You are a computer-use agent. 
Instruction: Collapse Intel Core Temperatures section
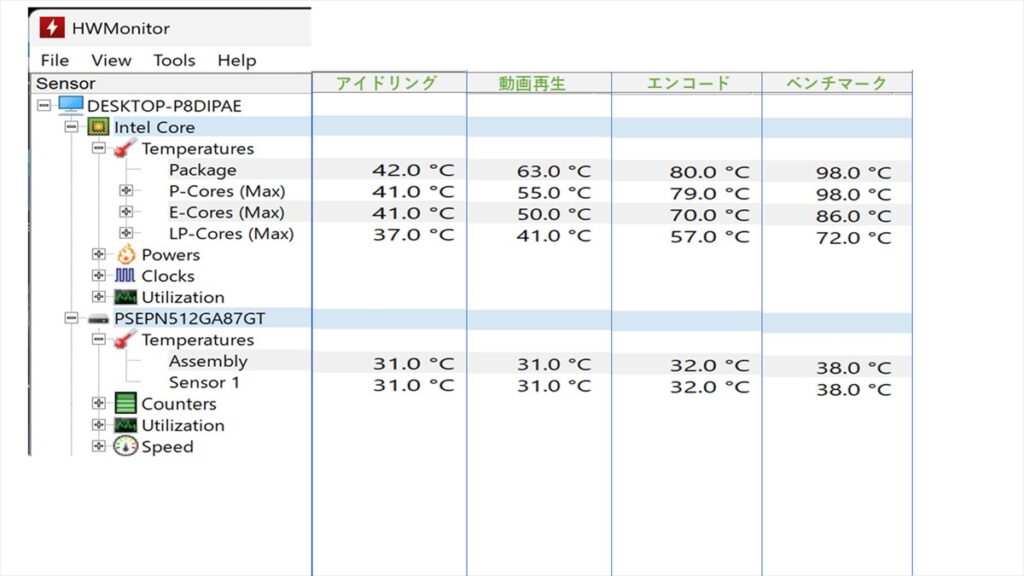(99, 148)
